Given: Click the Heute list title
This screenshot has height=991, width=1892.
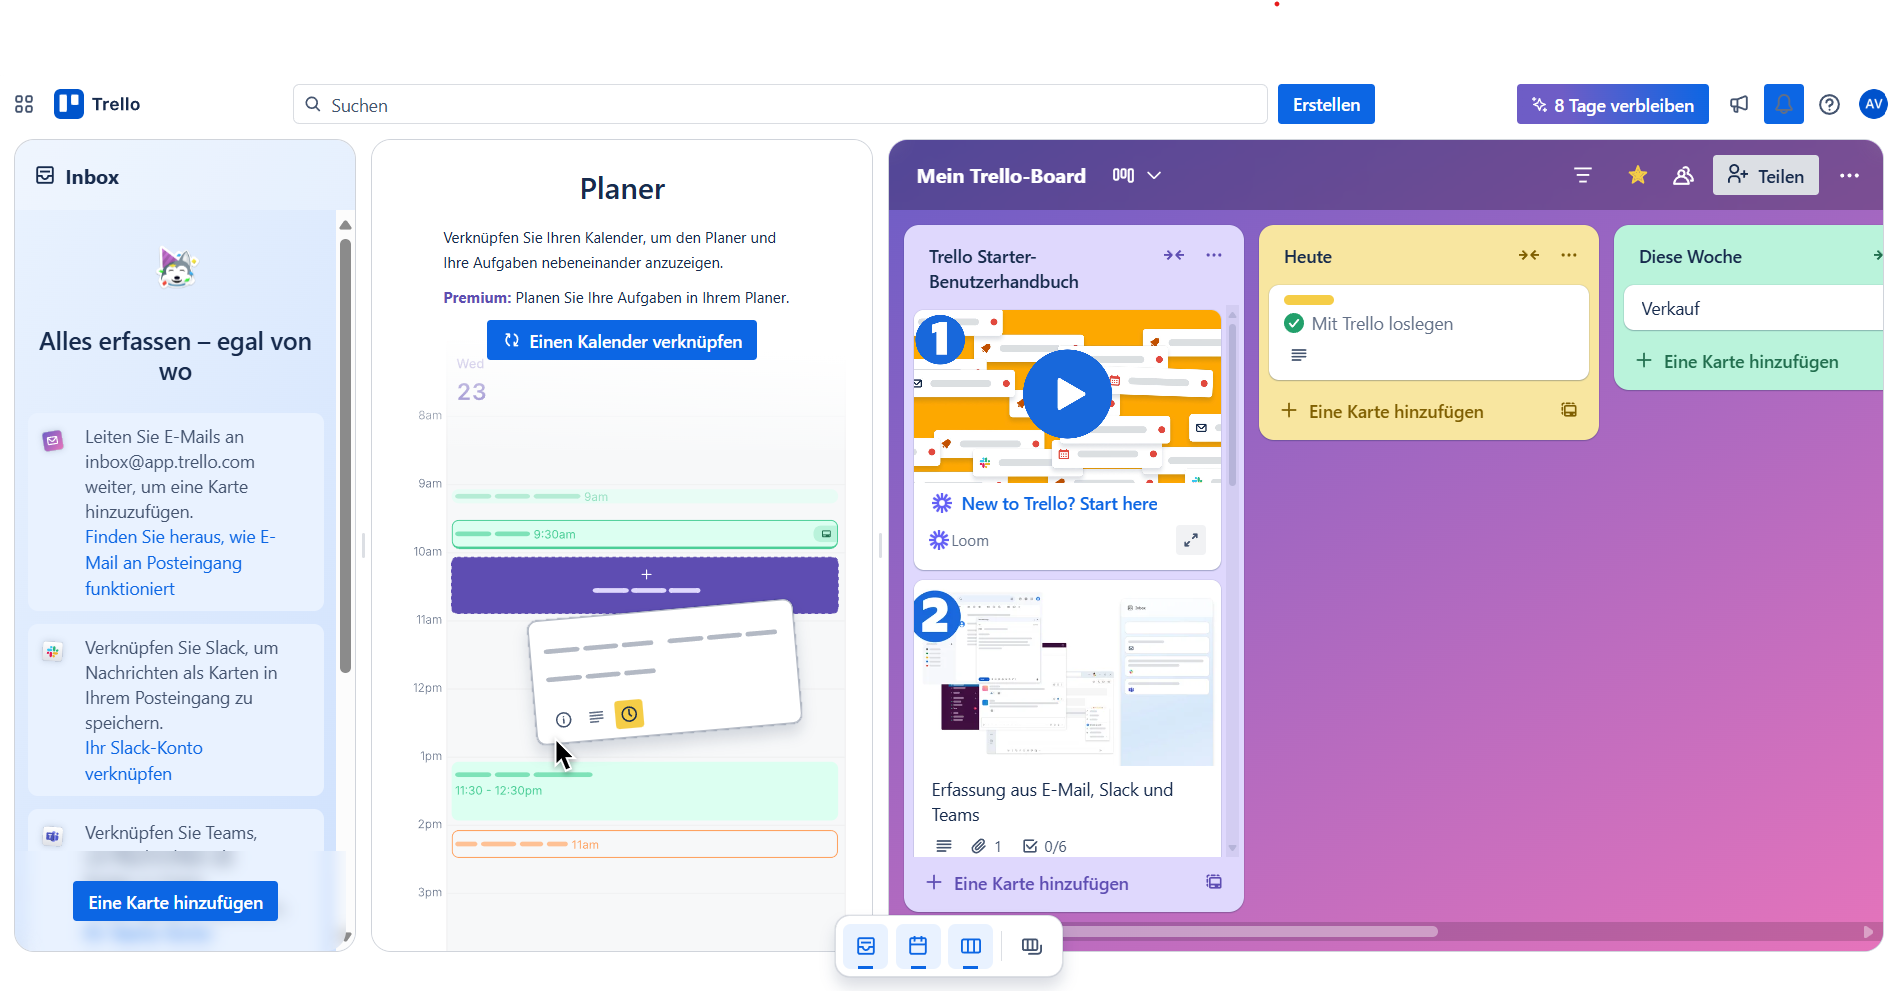Looking at the screenshot, I should tap(1307, 256).
